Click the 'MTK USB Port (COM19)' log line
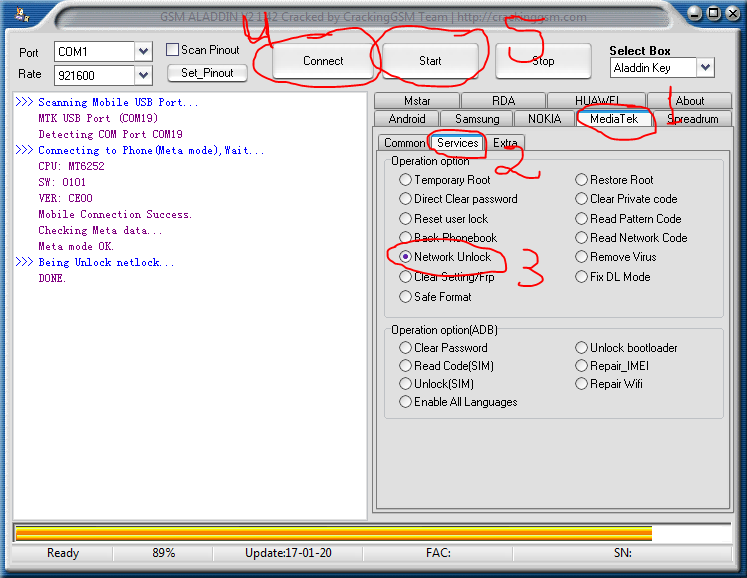Image resolution: width=747 pixels, height=578 pixels. pyautogui.click(x=98, y=118)
